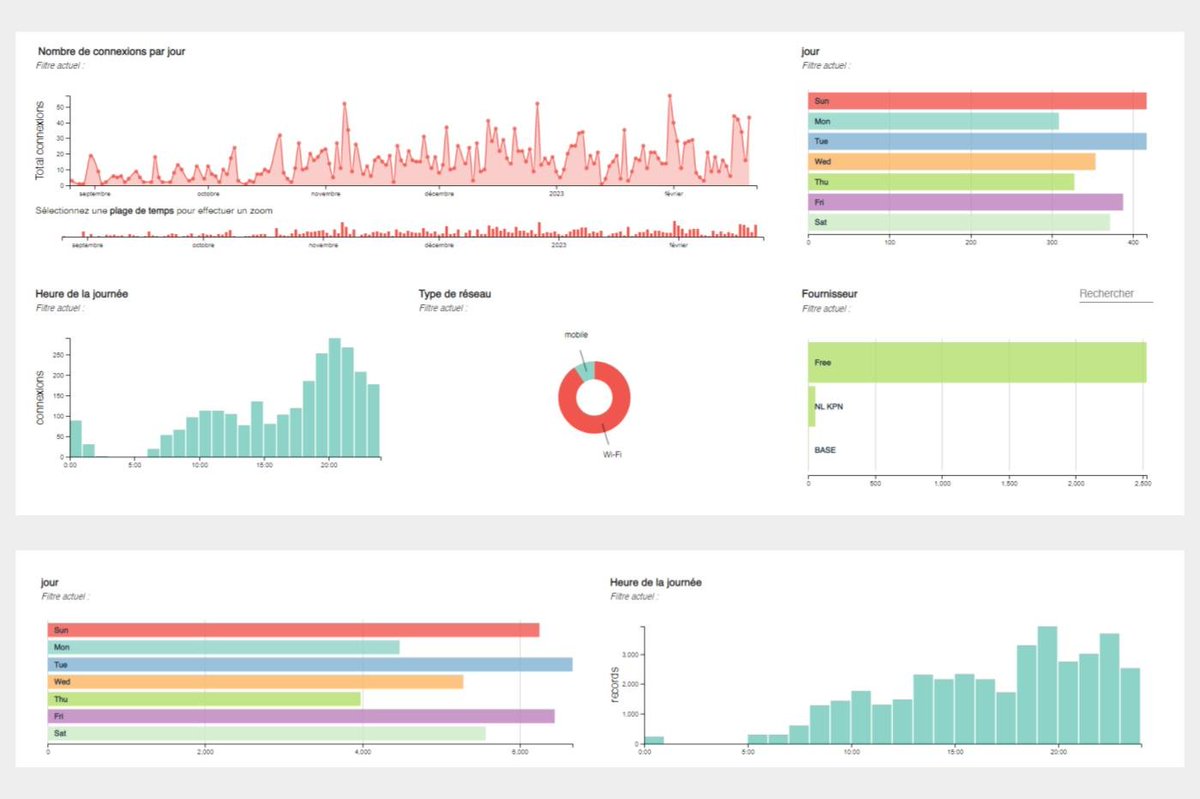Select the Sun bar in bottom jour chart
The height and width of the screenshot is (799, 1200).
(x=293, y=630)
